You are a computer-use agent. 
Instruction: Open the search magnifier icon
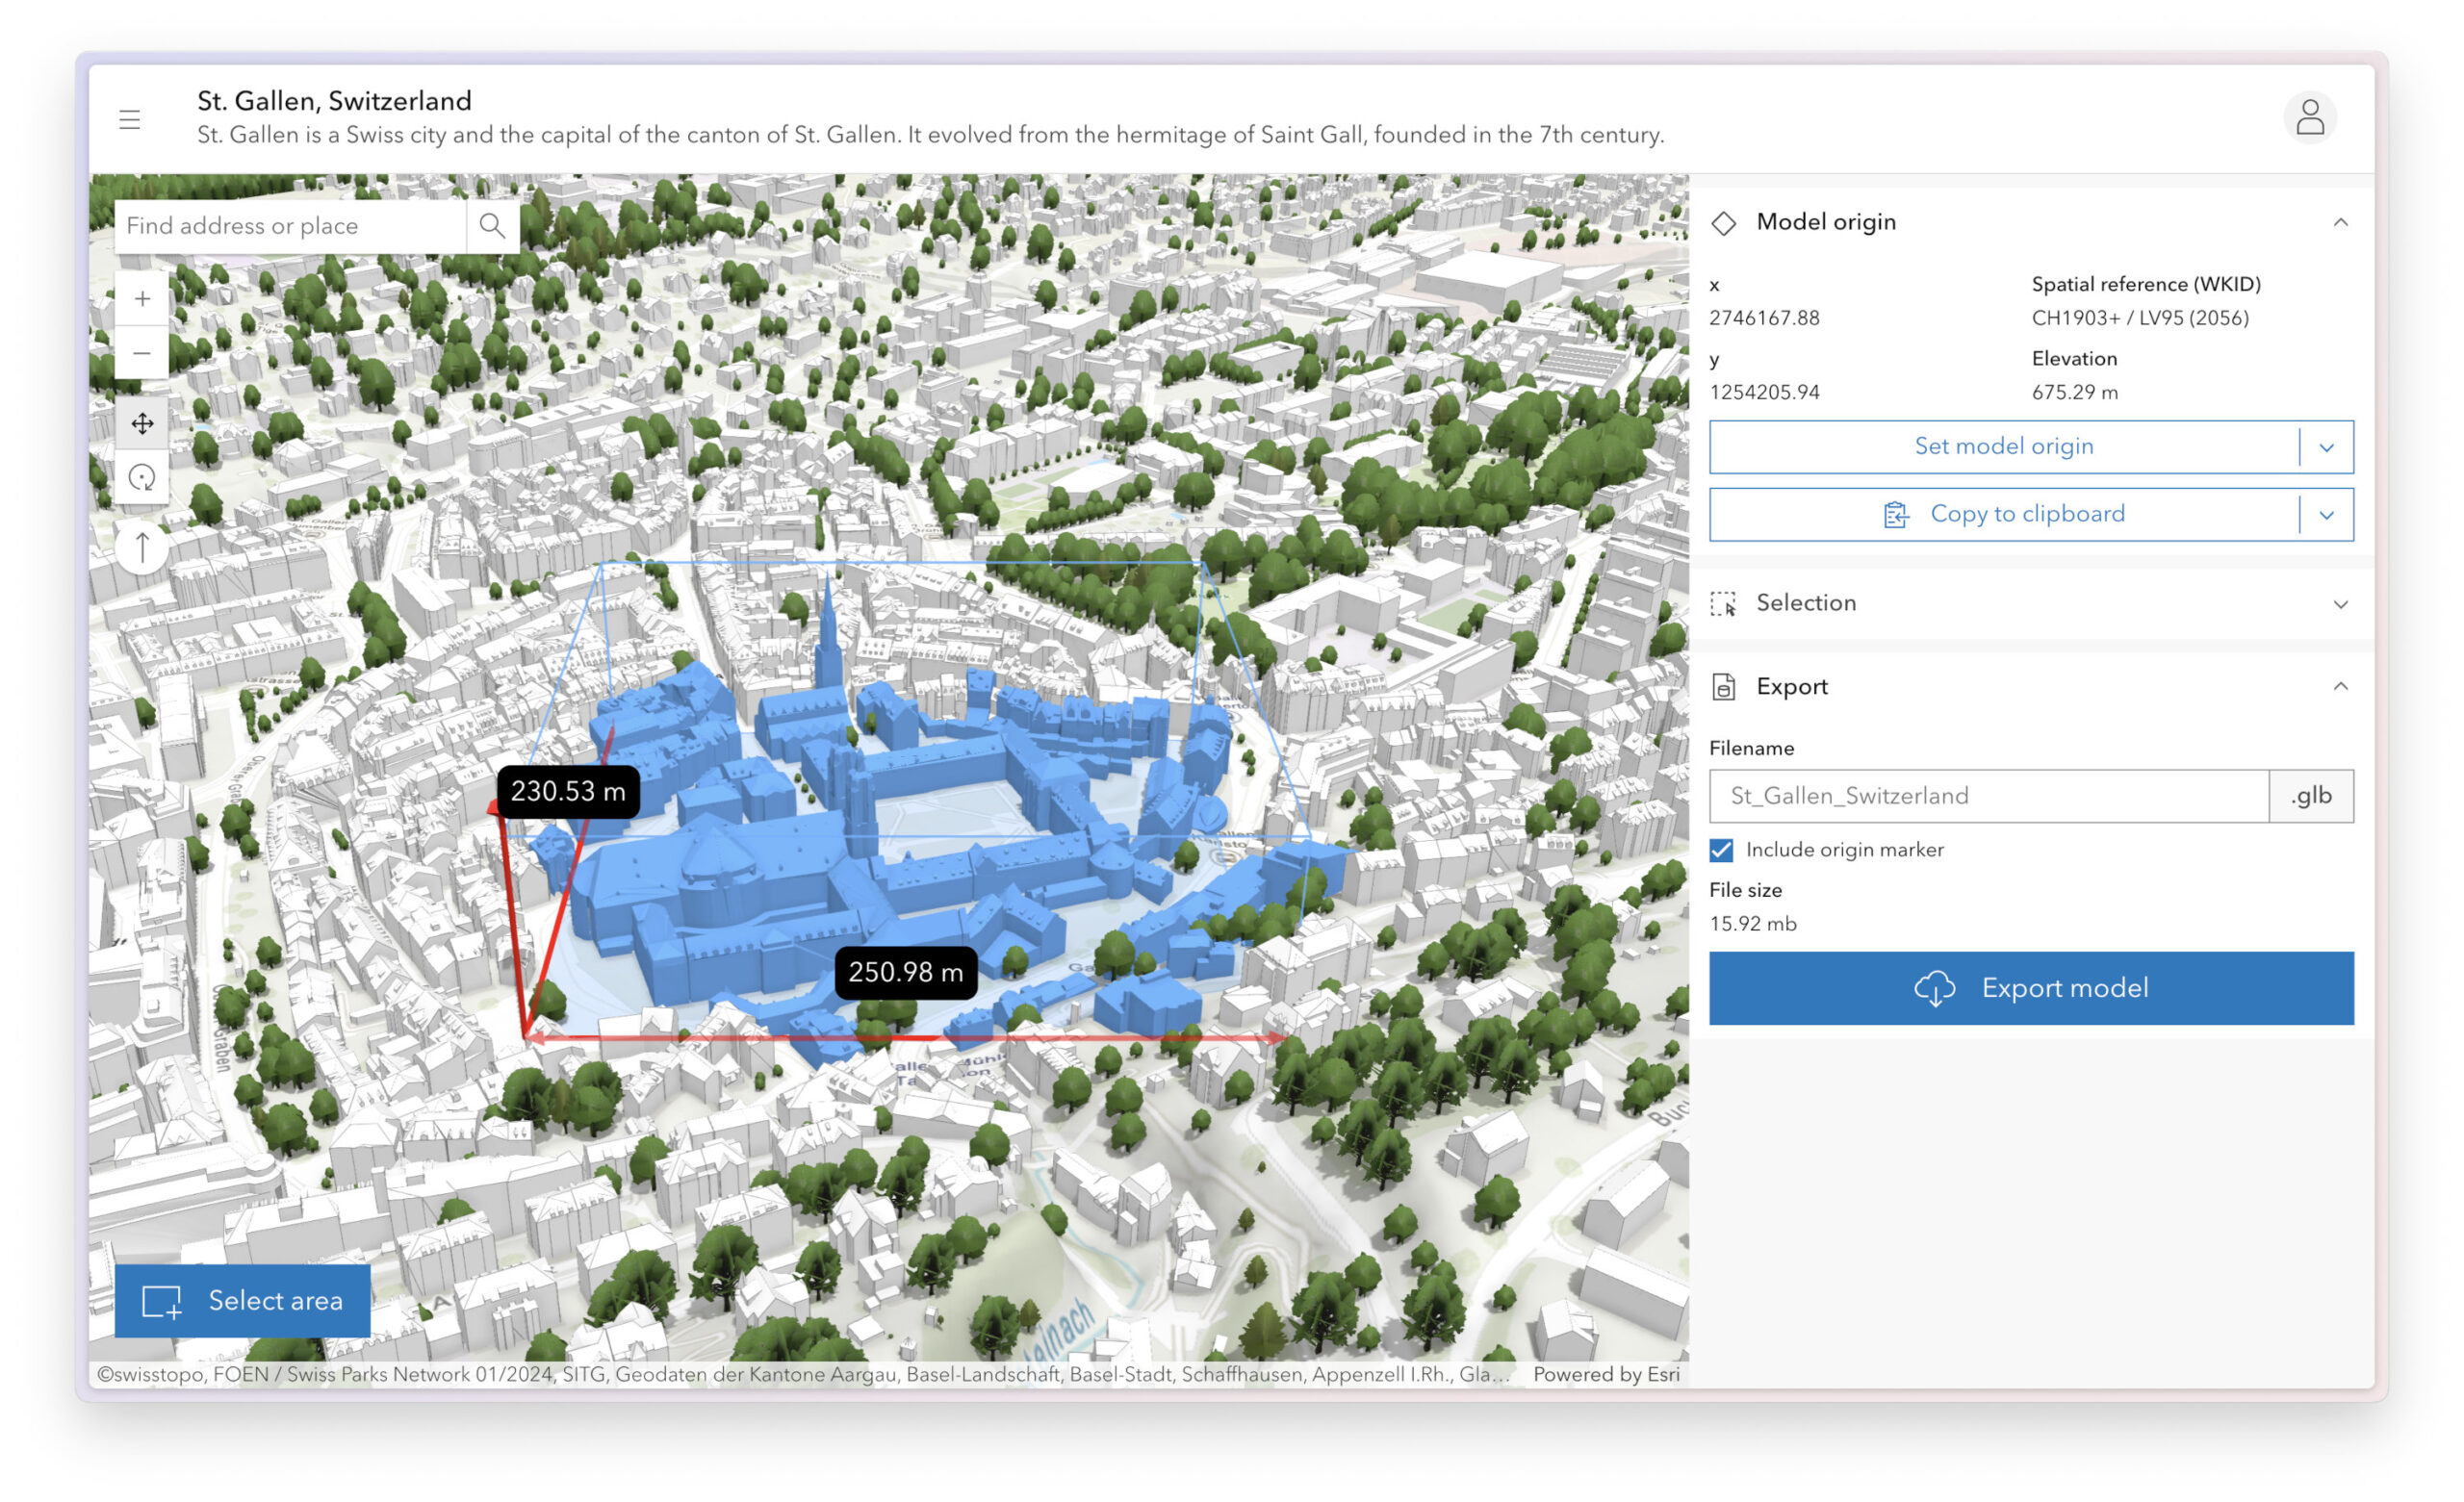click(492, 225)
